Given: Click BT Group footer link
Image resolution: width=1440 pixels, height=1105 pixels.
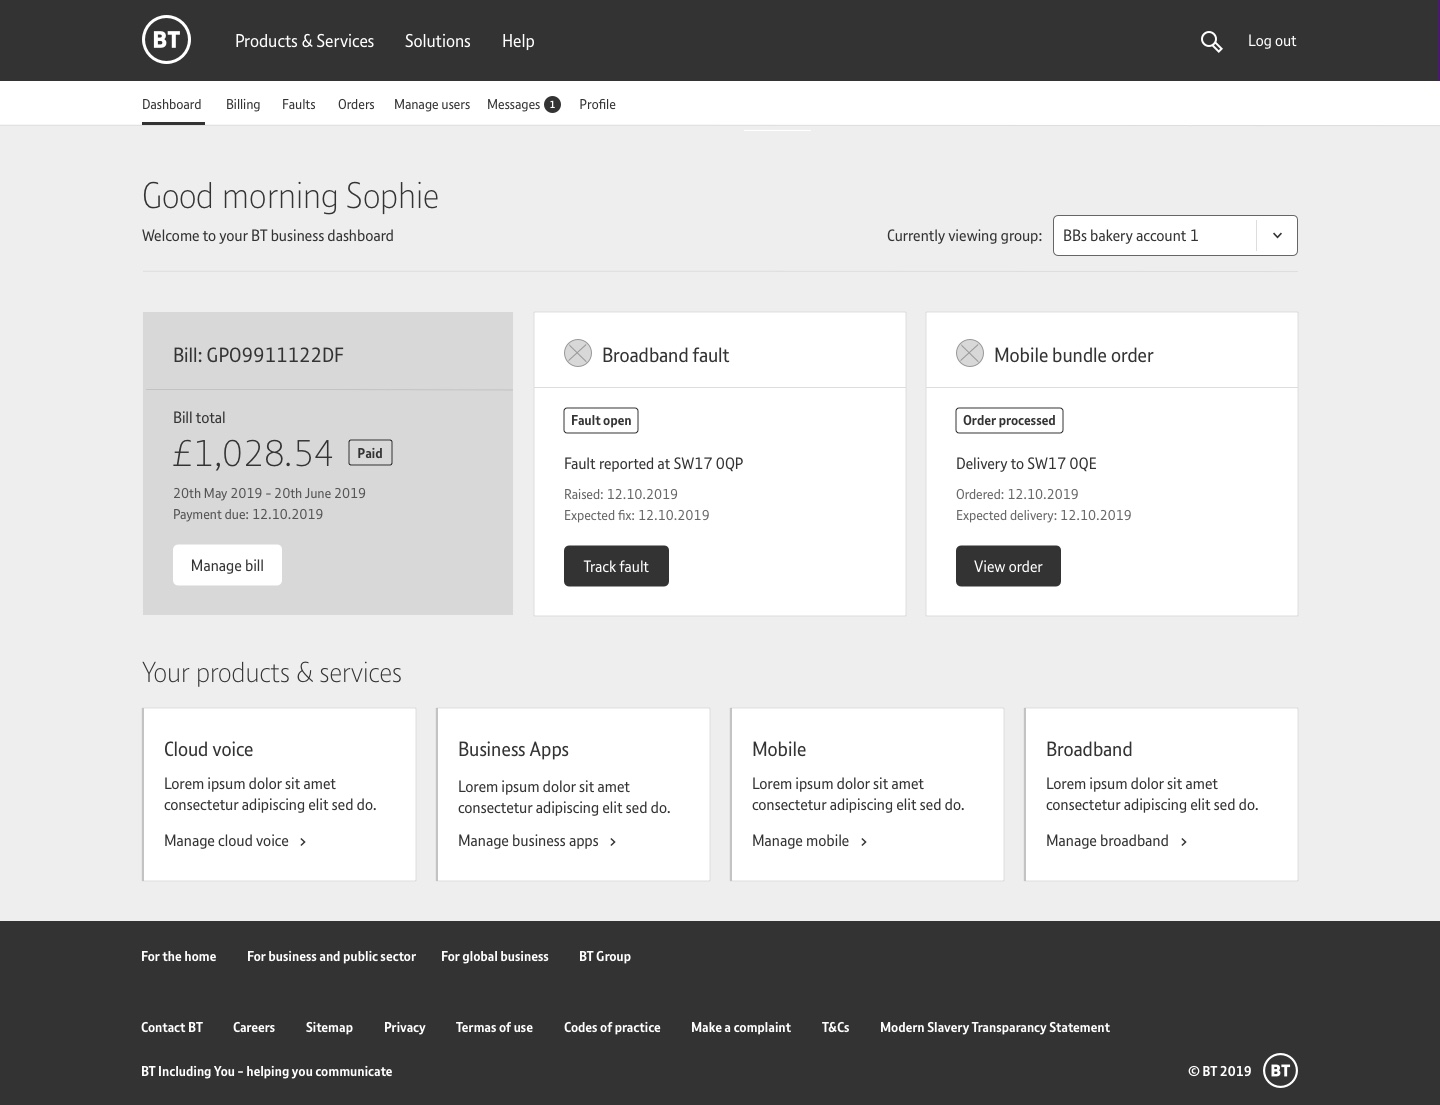Looking at the screenshot, I should pos(605,956).
